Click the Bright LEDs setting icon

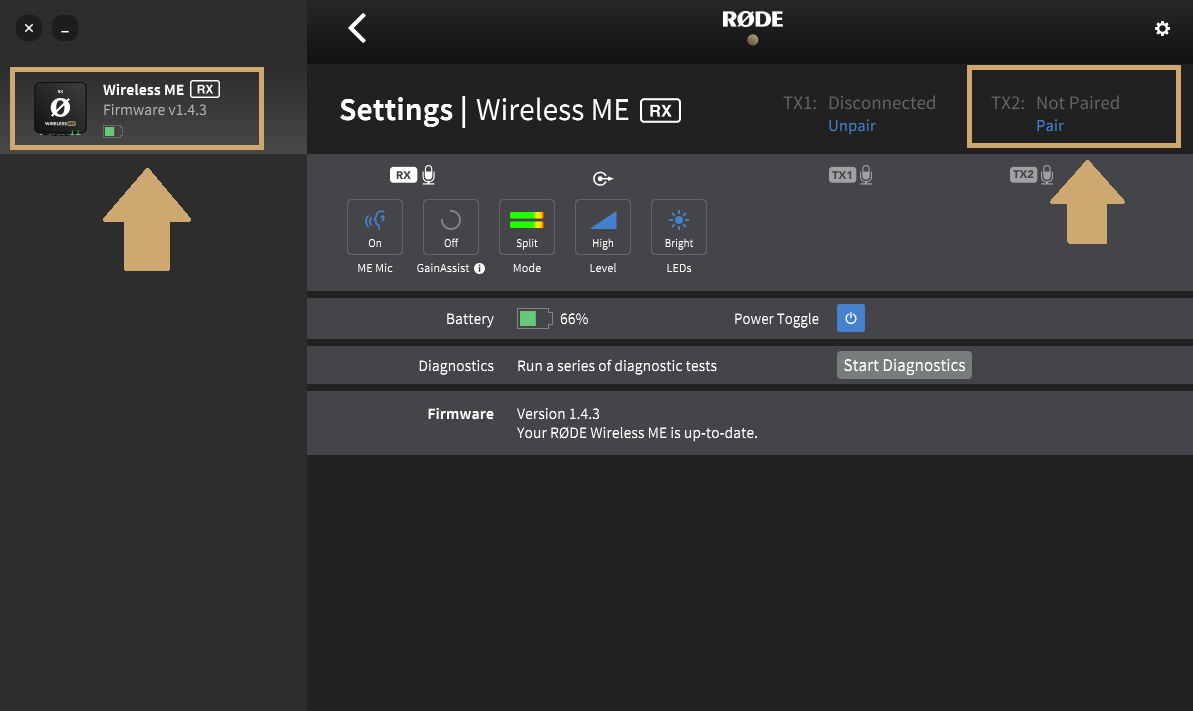(678, 227)
